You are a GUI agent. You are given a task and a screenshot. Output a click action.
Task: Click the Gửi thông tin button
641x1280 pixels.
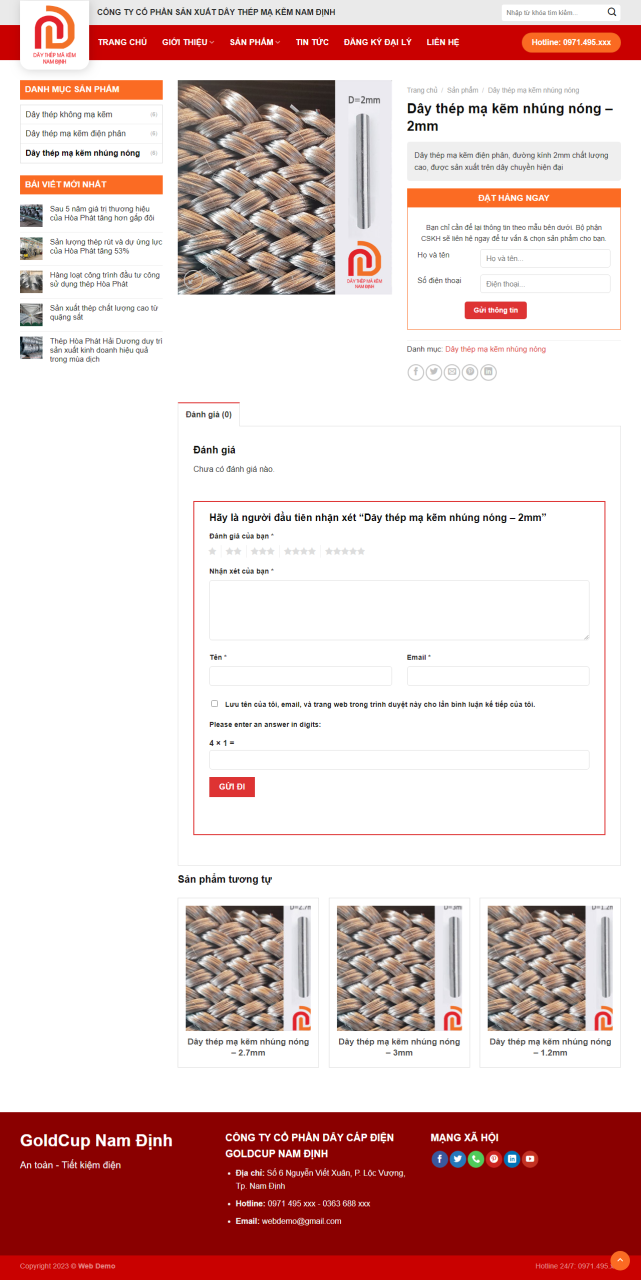pyautogui.click(x=496, y=311)
